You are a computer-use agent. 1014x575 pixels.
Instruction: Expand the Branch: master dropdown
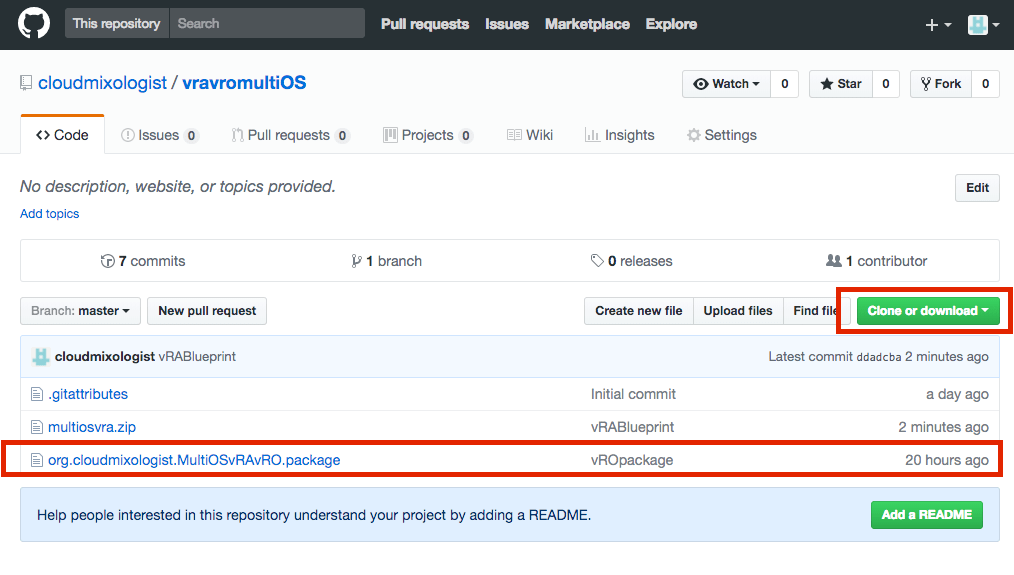pos(80,311)
